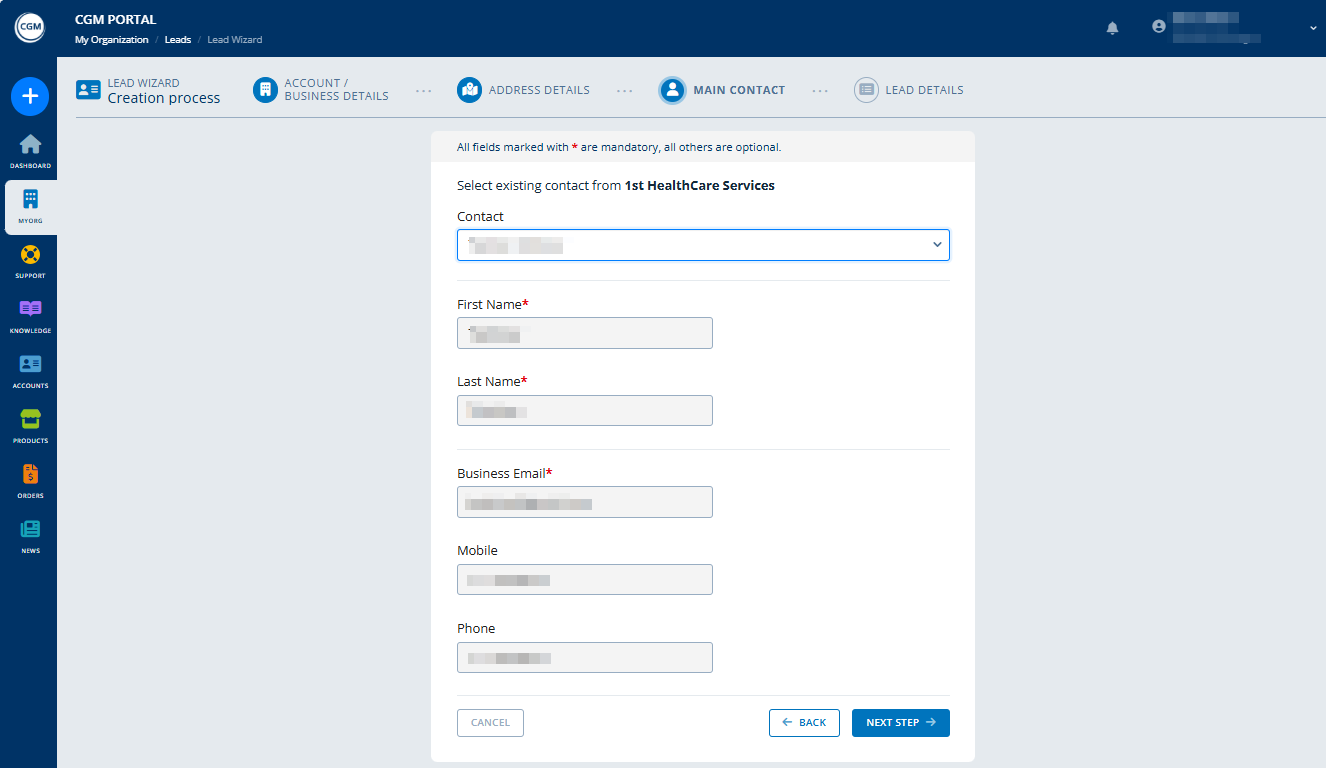Open Leads breadcrumb link
Viewport: 1326px width, 768px height.
[x=177, y=40]
